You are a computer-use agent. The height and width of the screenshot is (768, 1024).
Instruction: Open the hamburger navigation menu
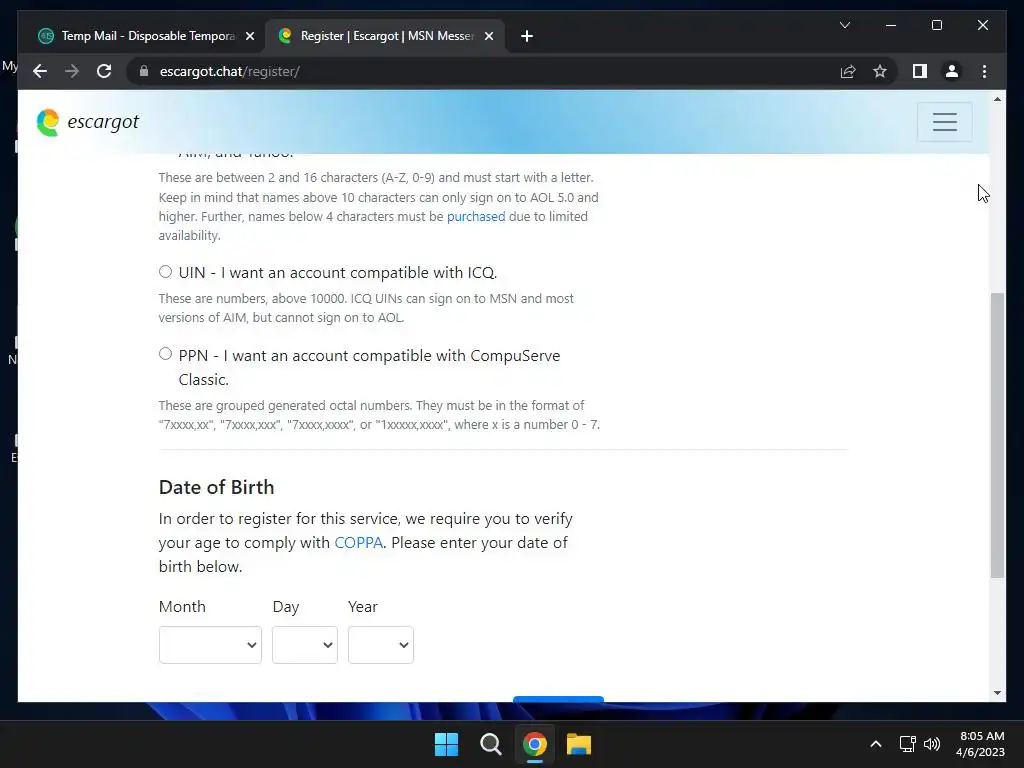[x=944, y=122]
